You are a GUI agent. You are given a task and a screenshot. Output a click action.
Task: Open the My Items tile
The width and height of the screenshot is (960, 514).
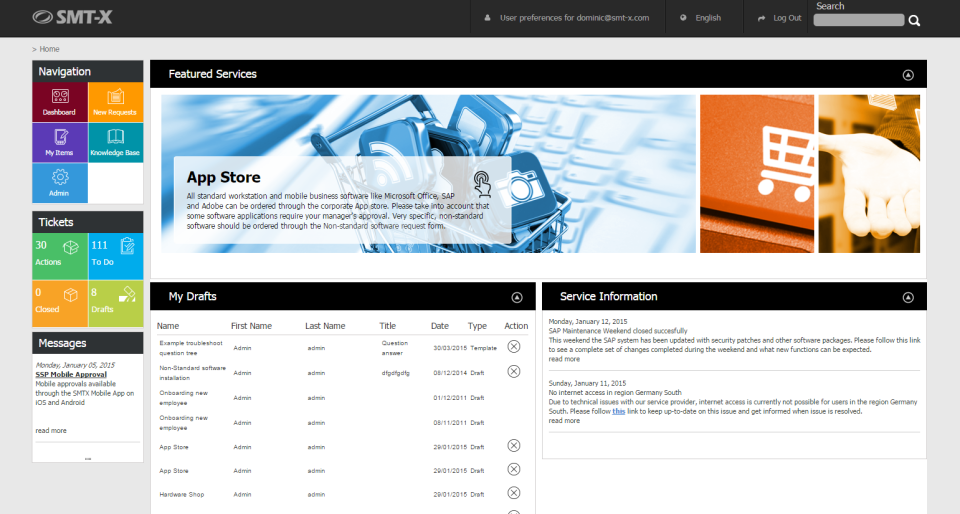[60, 143]
